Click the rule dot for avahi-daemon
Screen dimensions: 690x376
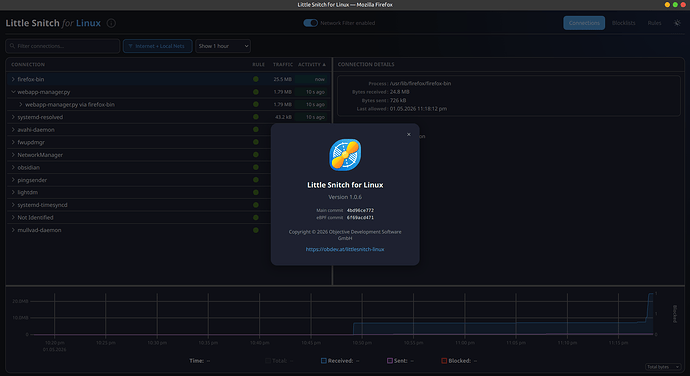256,129
